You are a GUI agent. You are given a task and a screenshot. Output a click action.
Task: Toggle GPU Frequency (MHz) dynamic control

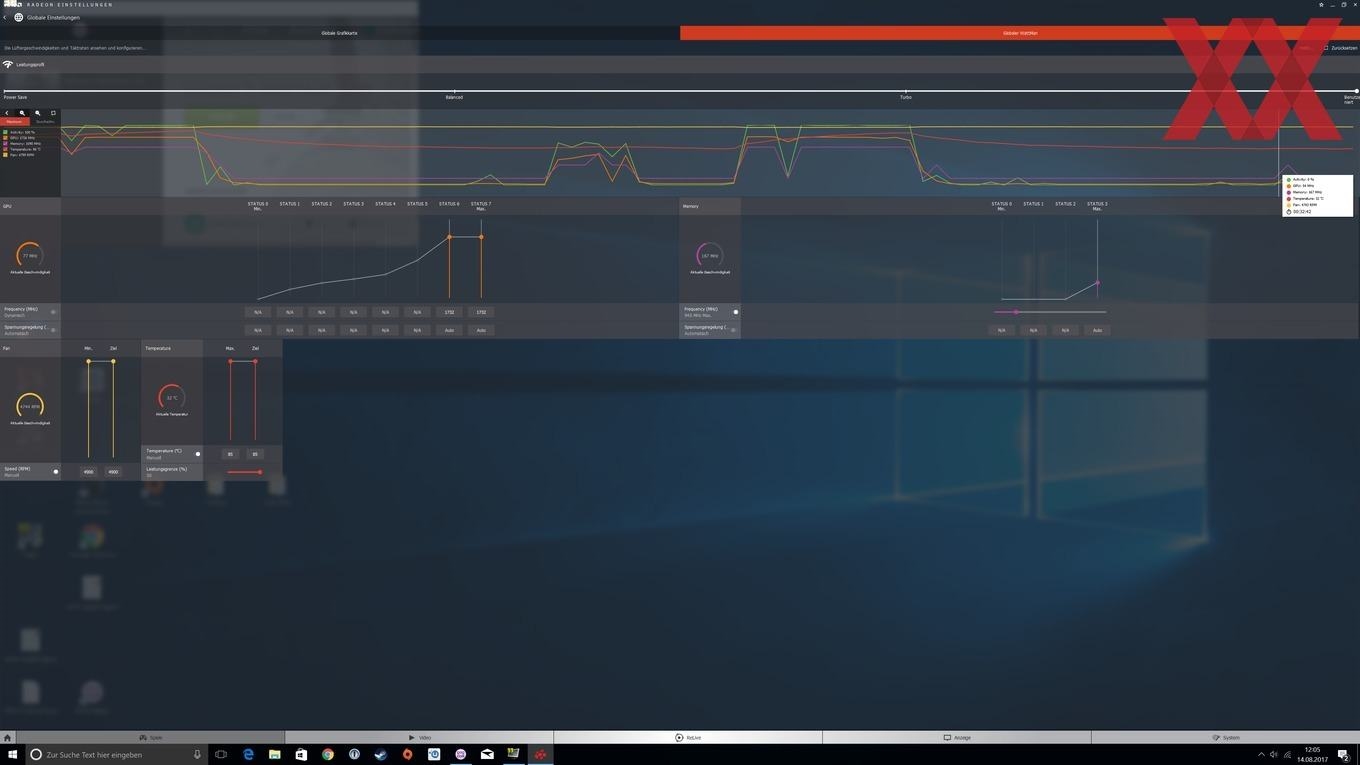pos(53,312)
